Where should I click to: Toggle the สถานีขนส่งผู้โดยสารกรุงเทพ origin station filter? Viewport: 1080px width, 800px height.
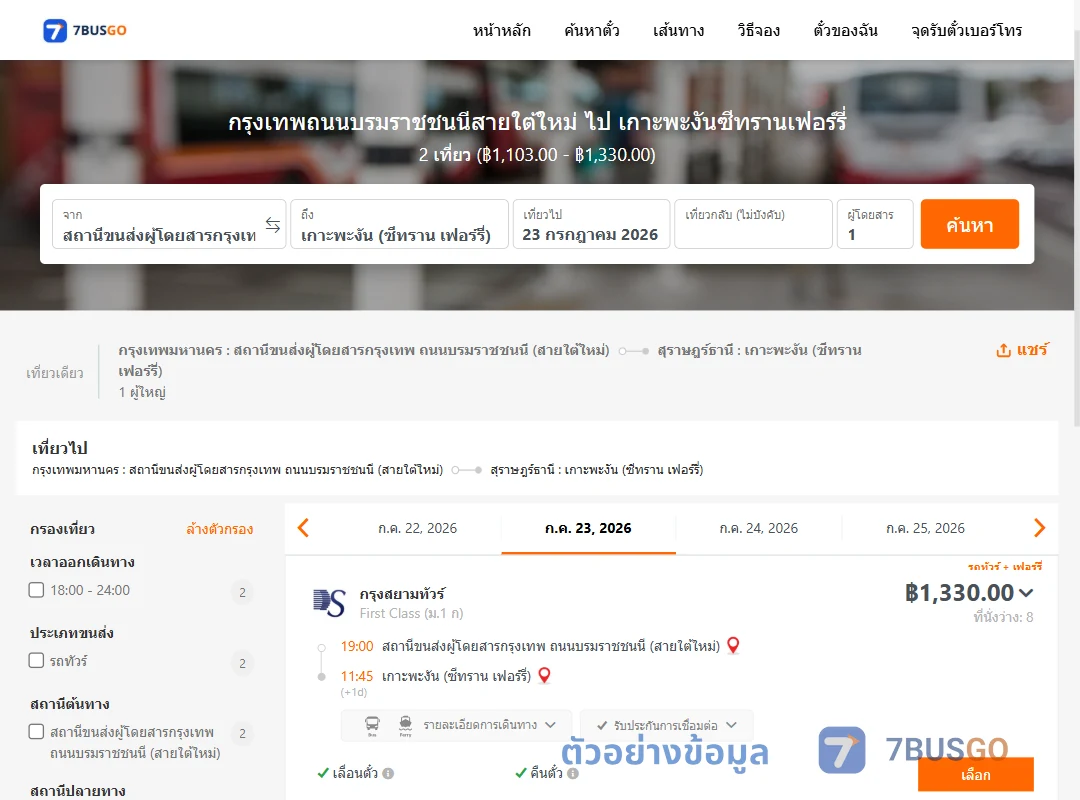click(37, 732)
